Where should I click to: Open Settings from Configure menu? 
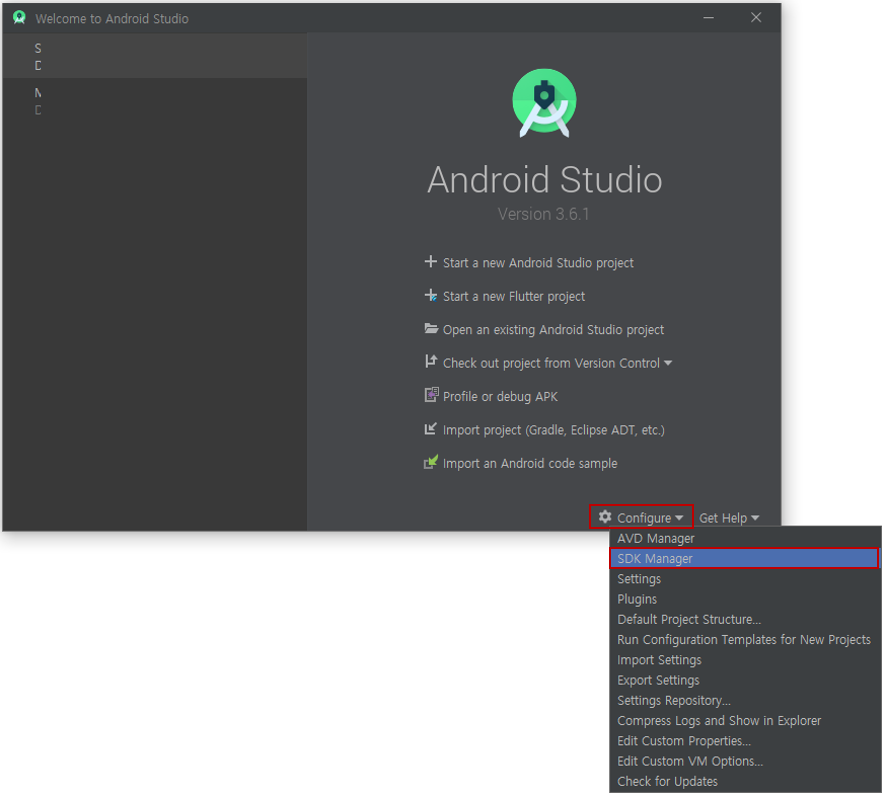point(746,580)
